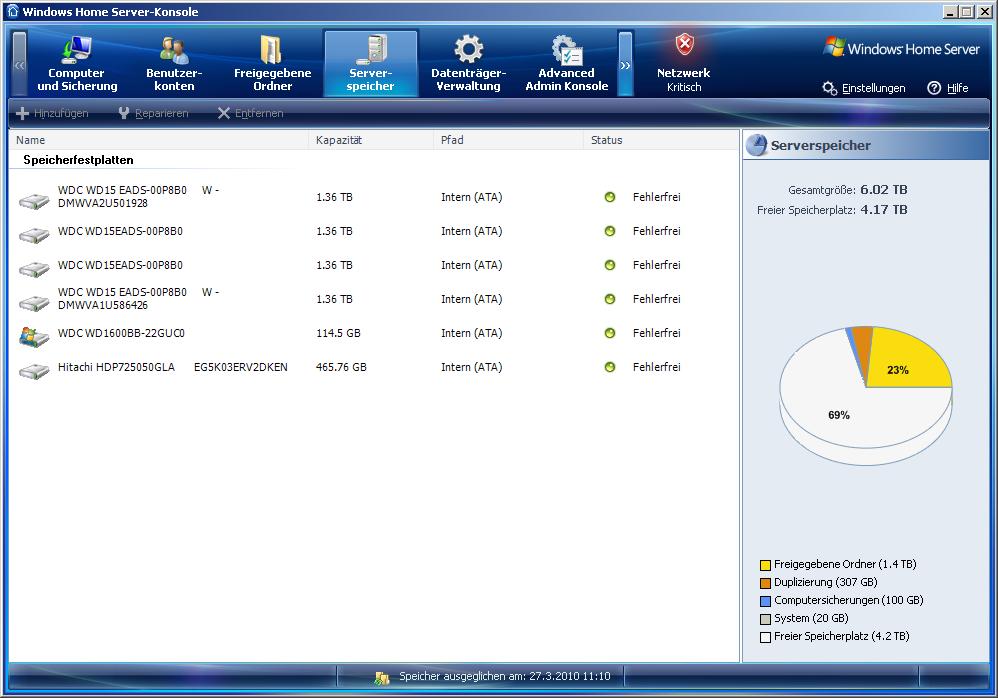
Task: Click Windows Home Server logo
Action: 901,48
